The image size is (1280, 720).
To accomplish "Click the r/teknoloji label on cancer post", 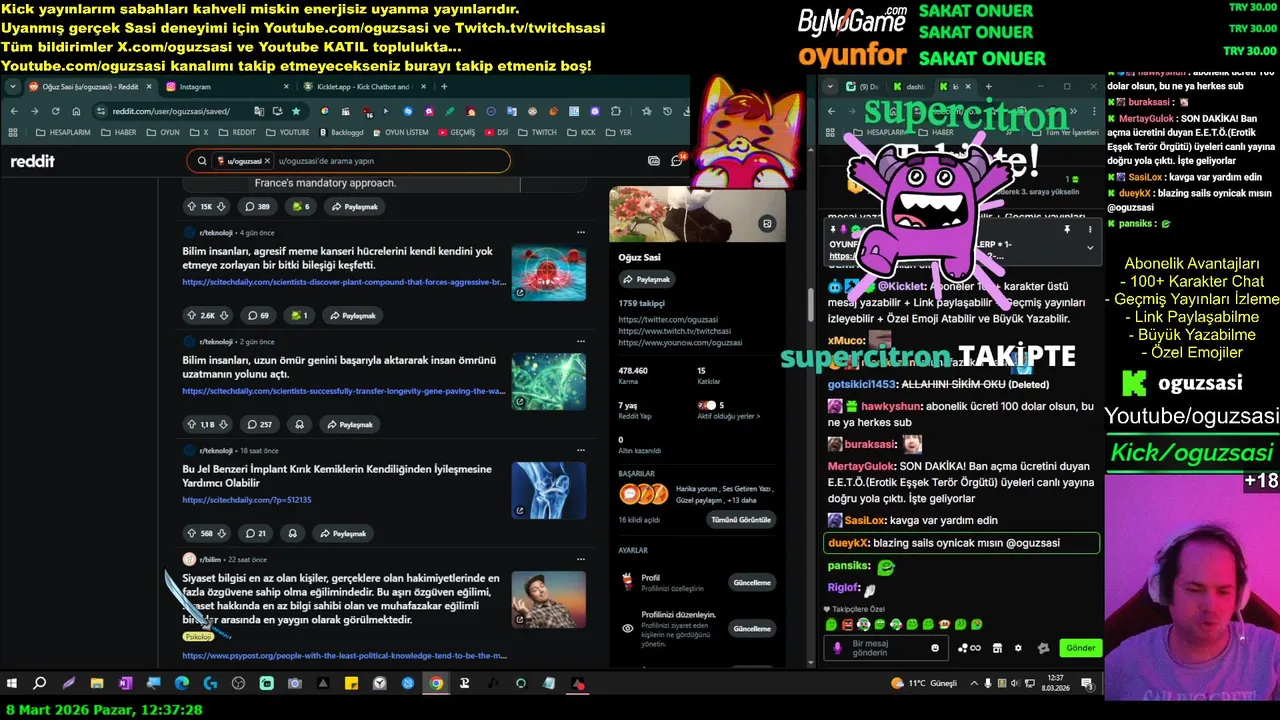I will 216,233.
